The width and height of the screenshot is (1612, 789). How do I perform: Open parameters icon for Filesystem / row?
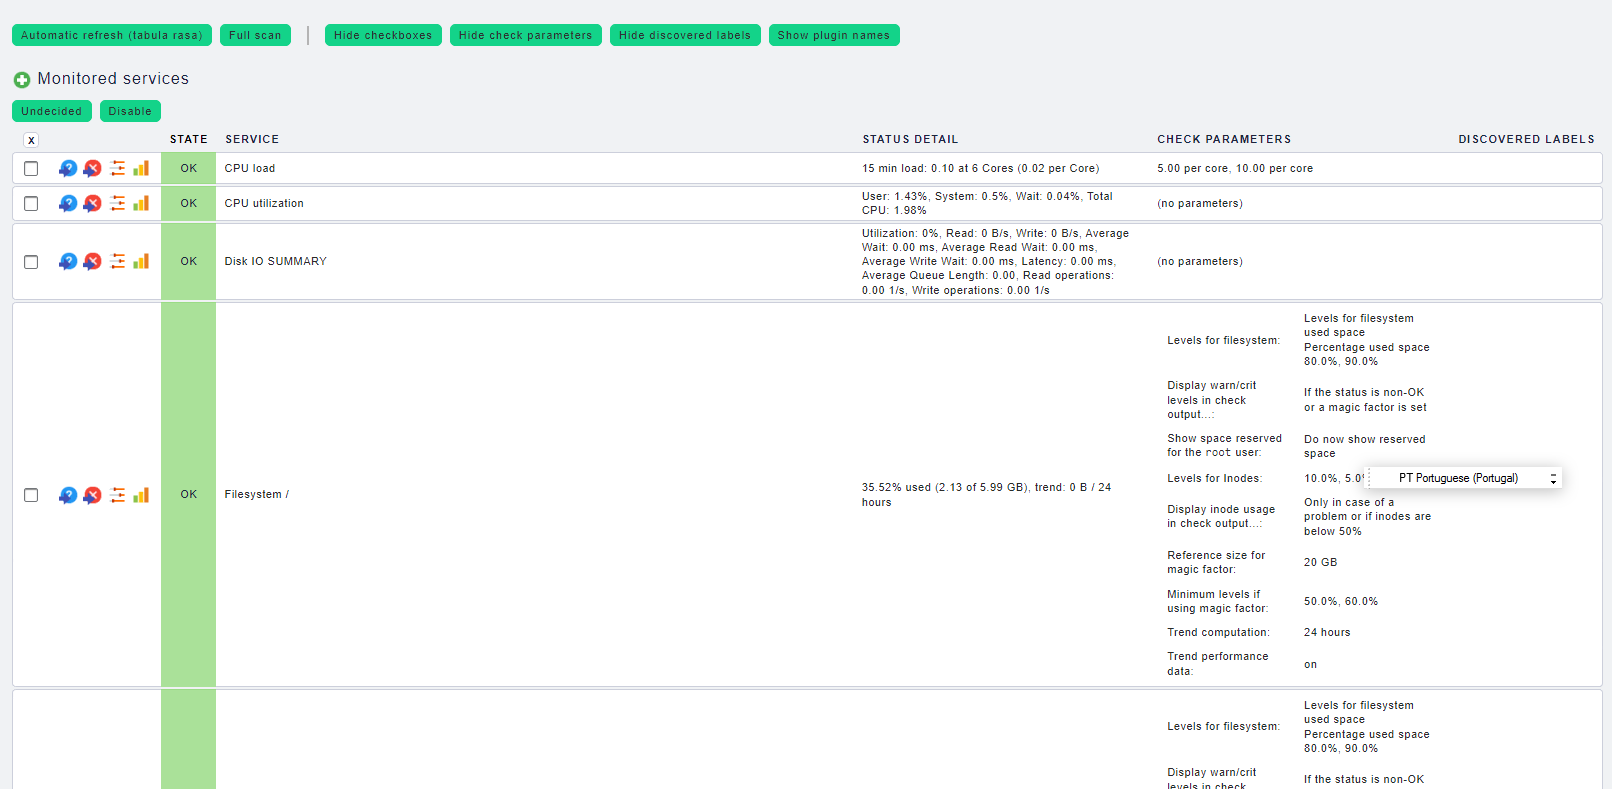pos(118,495)
